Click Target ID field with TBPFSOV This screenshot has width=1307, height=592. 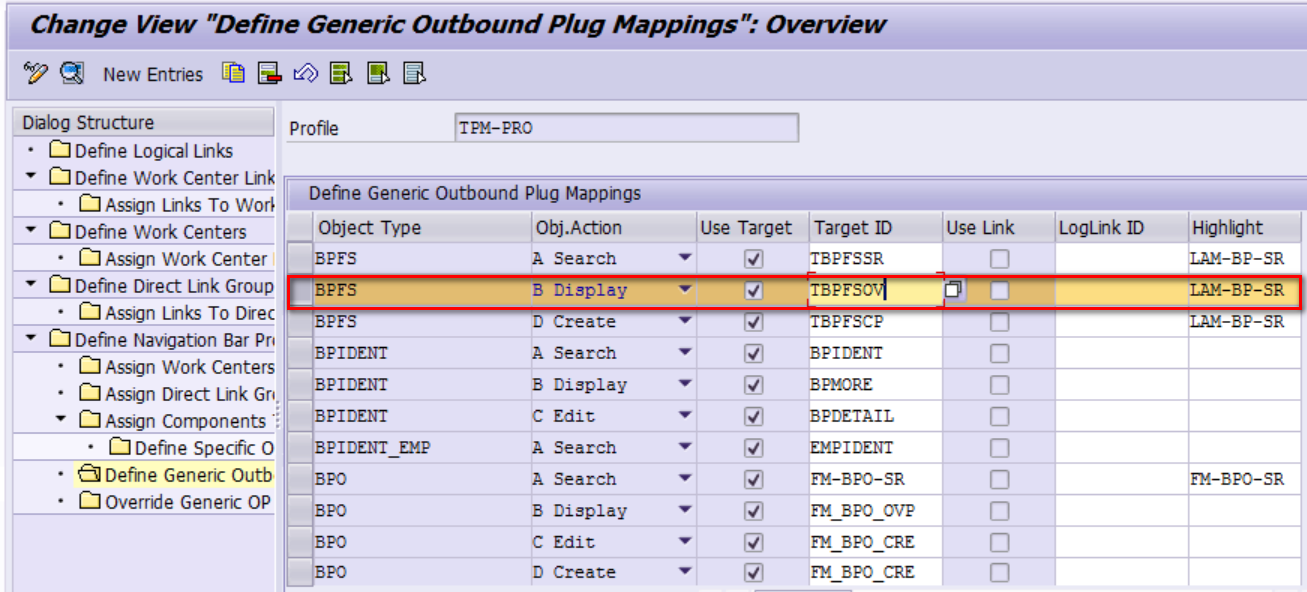(x=875, y=290)
